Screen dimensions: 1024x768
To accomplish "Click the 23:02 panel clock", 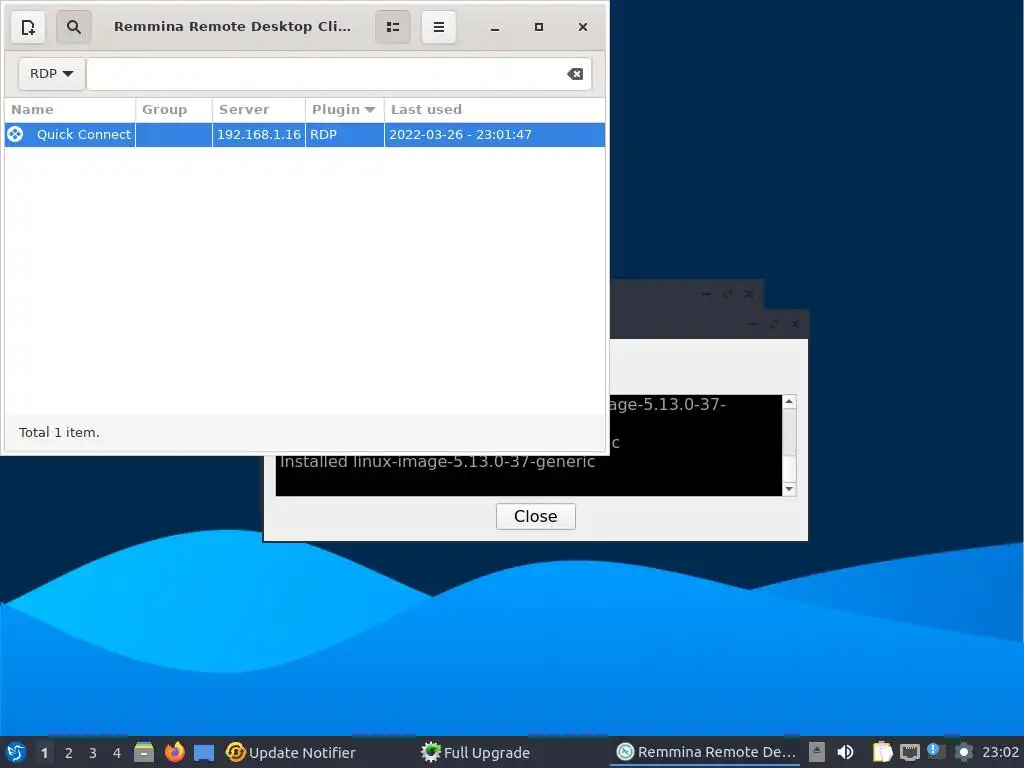I will click(1000, 752).
